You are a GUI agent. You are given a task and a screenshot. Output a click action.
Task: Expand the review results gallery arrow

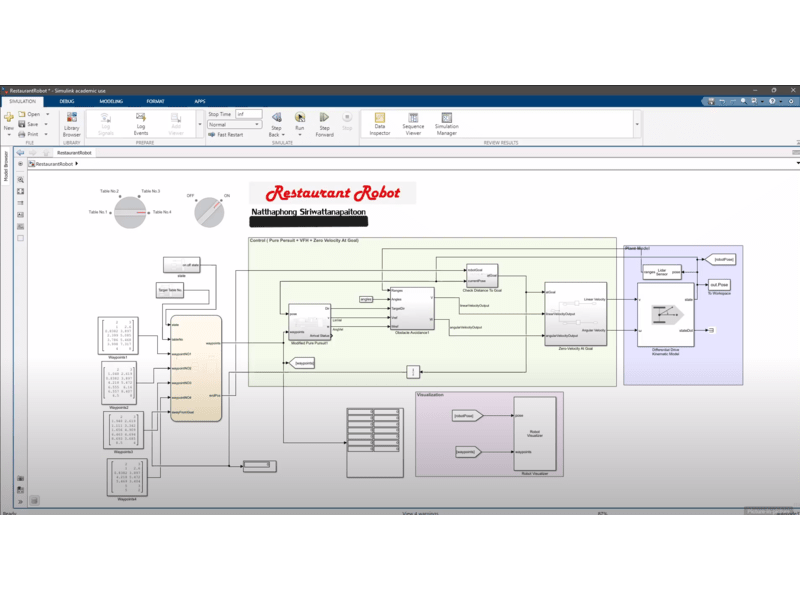click(x=637, y=124)
